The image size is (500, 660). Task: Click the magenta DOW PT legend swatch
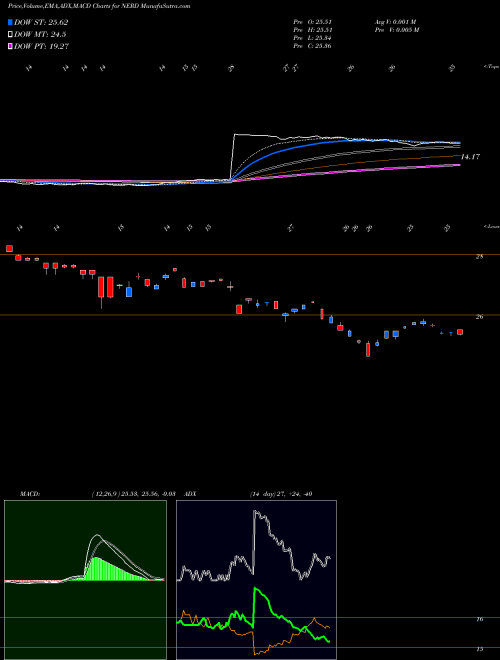click(x=11, y=47)
